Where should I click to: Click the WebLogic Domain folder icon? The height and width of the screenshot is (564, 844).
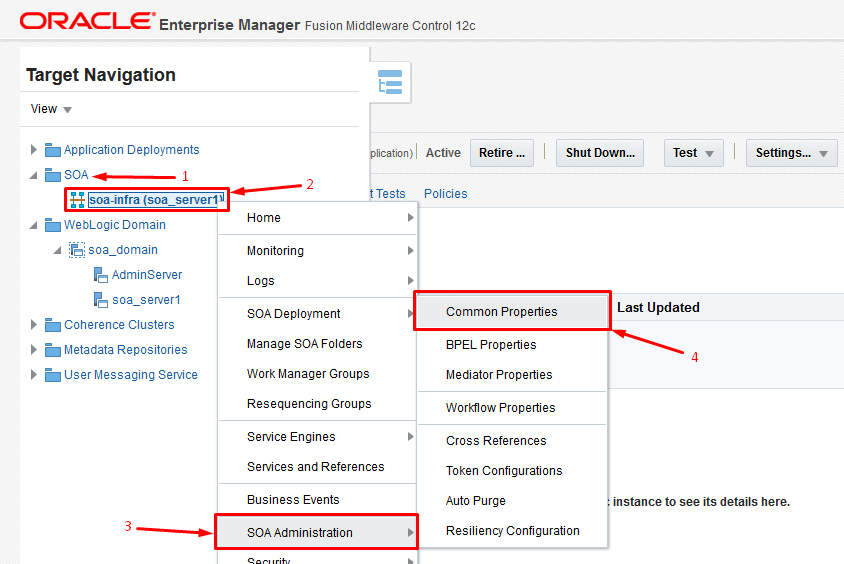(52, 225)
